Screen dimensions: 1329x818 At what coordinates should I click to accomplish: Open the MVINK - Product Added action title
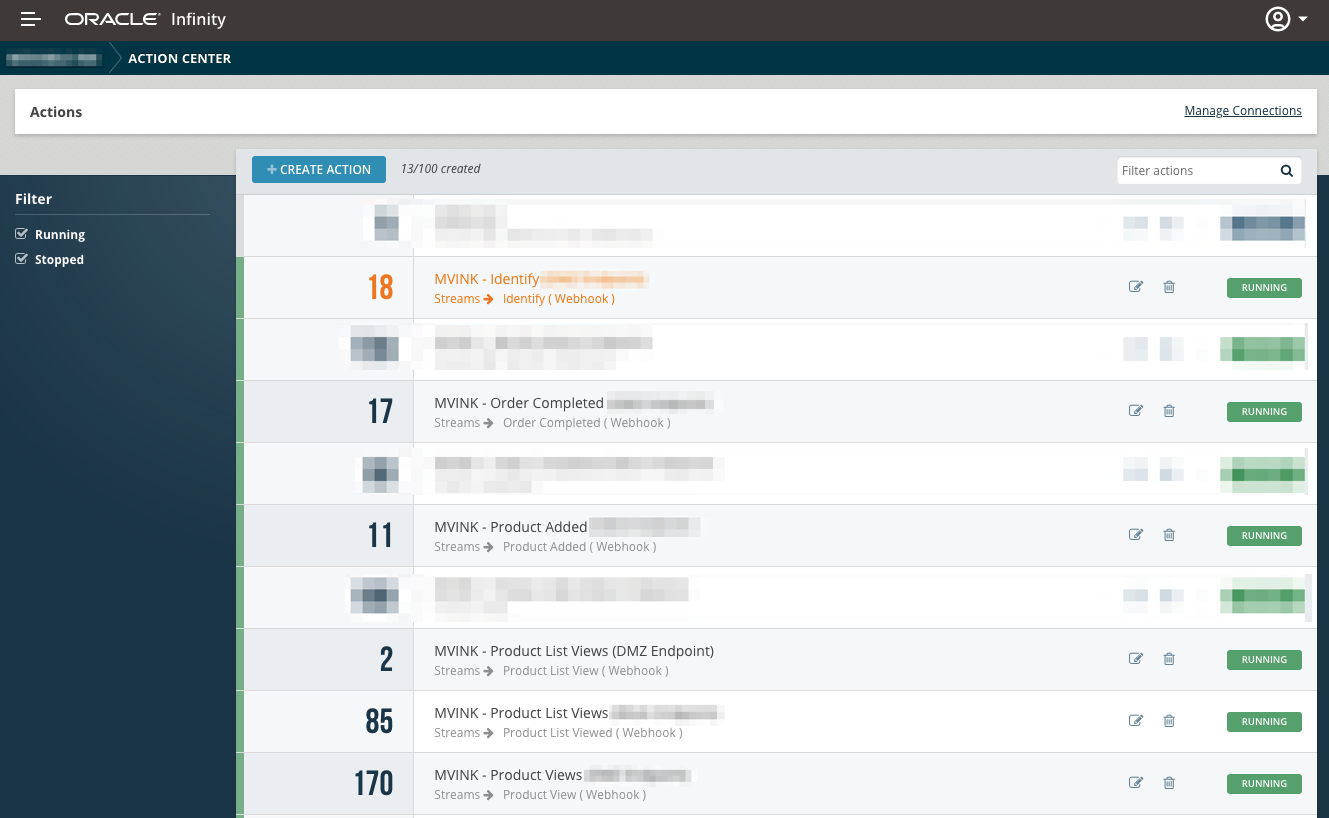coord(510,527)
